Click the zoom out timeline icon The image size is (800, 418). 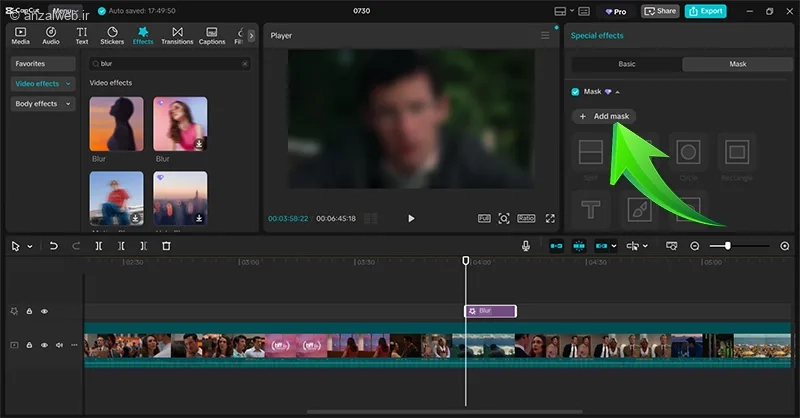[x=695, y=246]
